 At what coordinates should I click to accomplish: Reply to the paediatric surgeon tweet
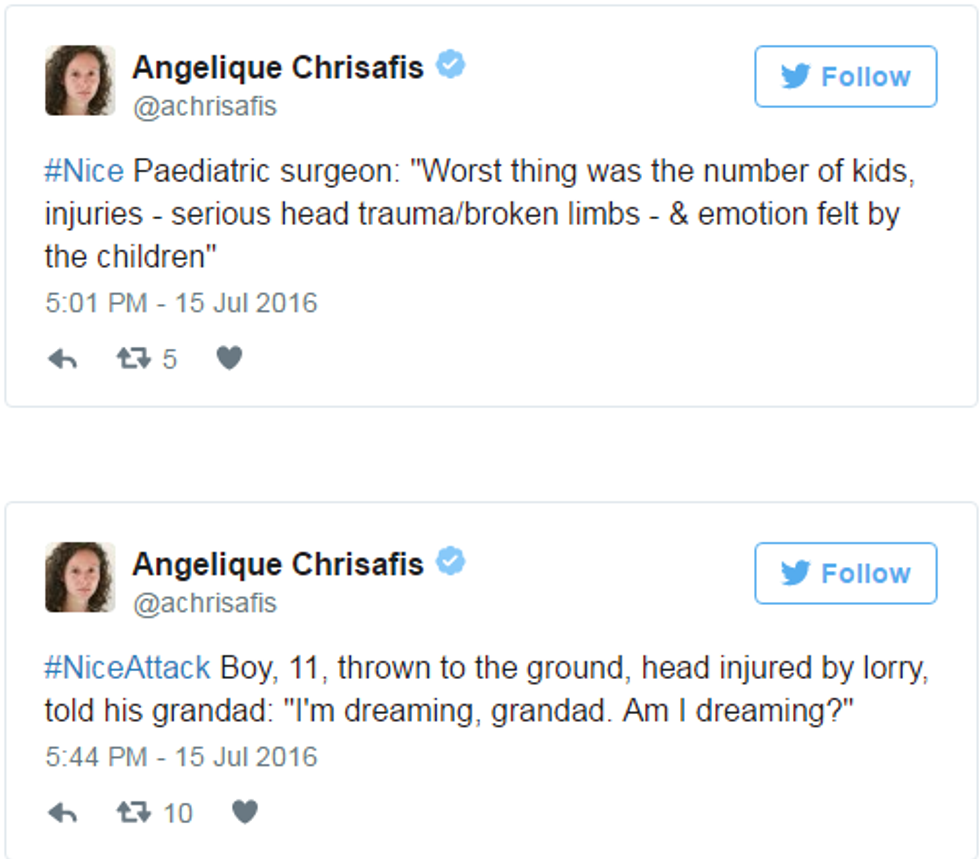(62, 359)
